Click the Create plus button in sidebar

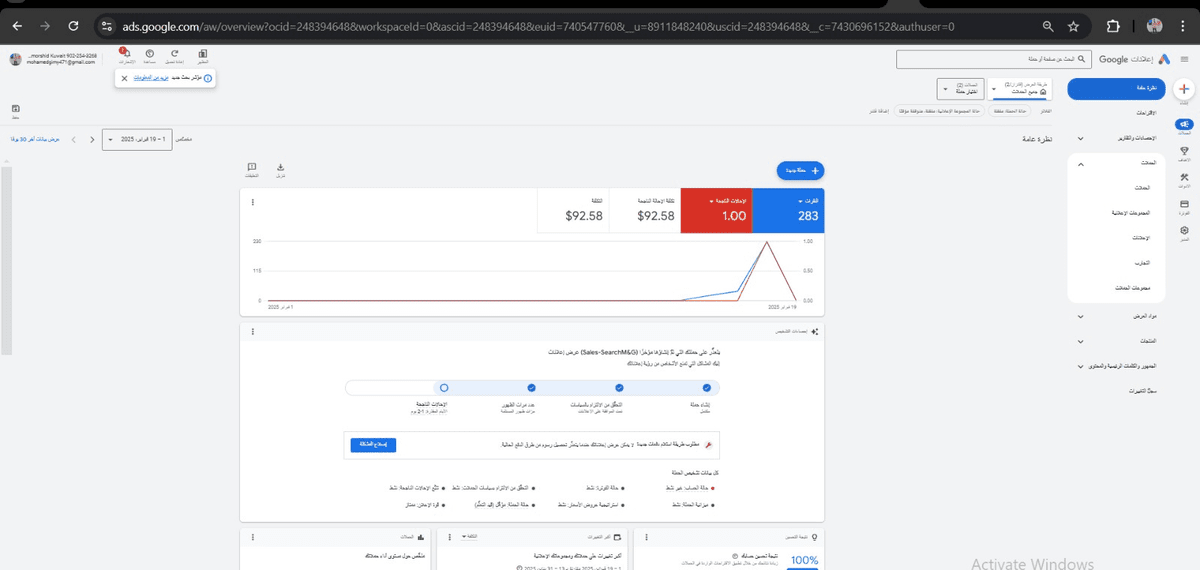[x=1184, y=88]
